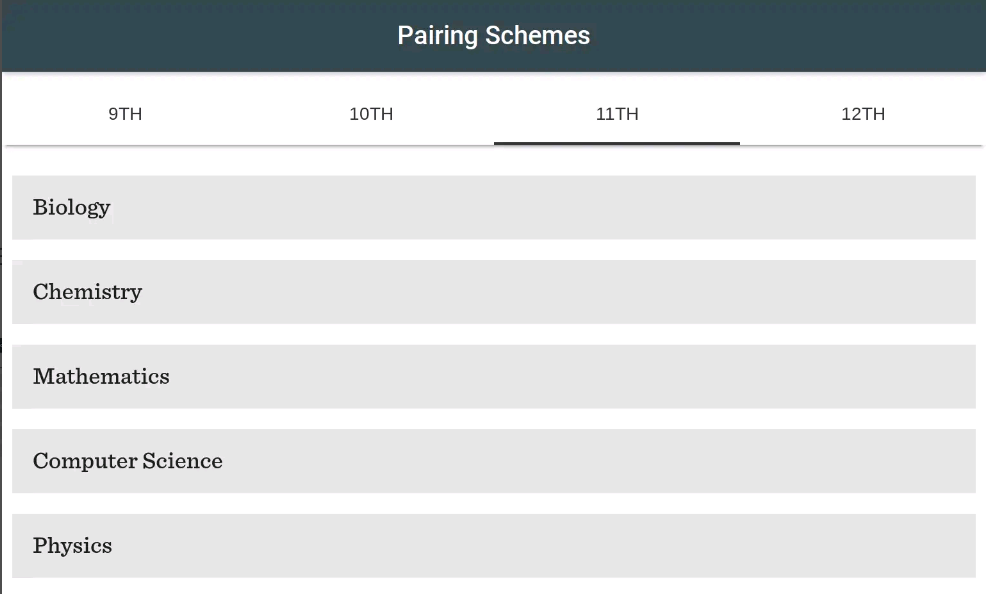Click the Pairing Schemes header title
Screen dimensions: 986x594
coord(493,36)
